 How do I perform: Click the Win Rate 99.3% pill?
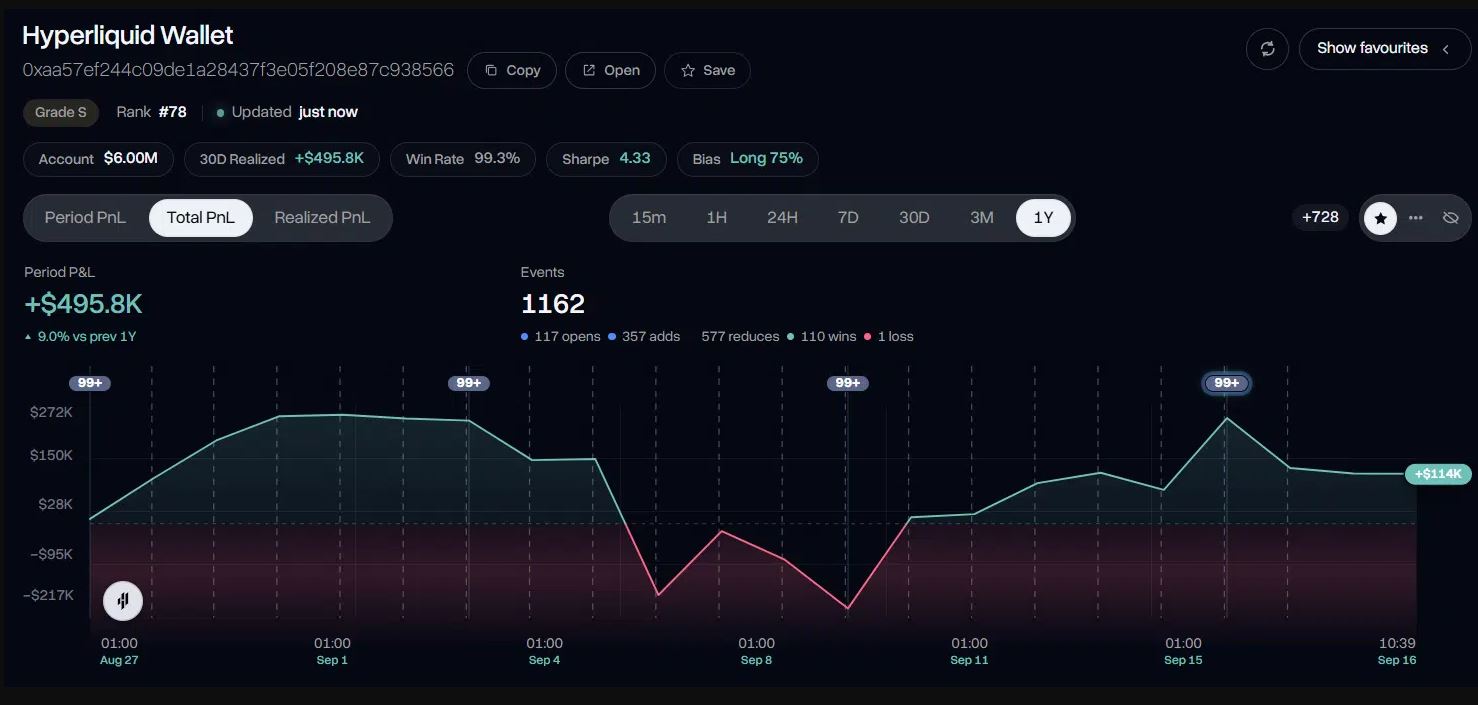click(x=462, y=159)
